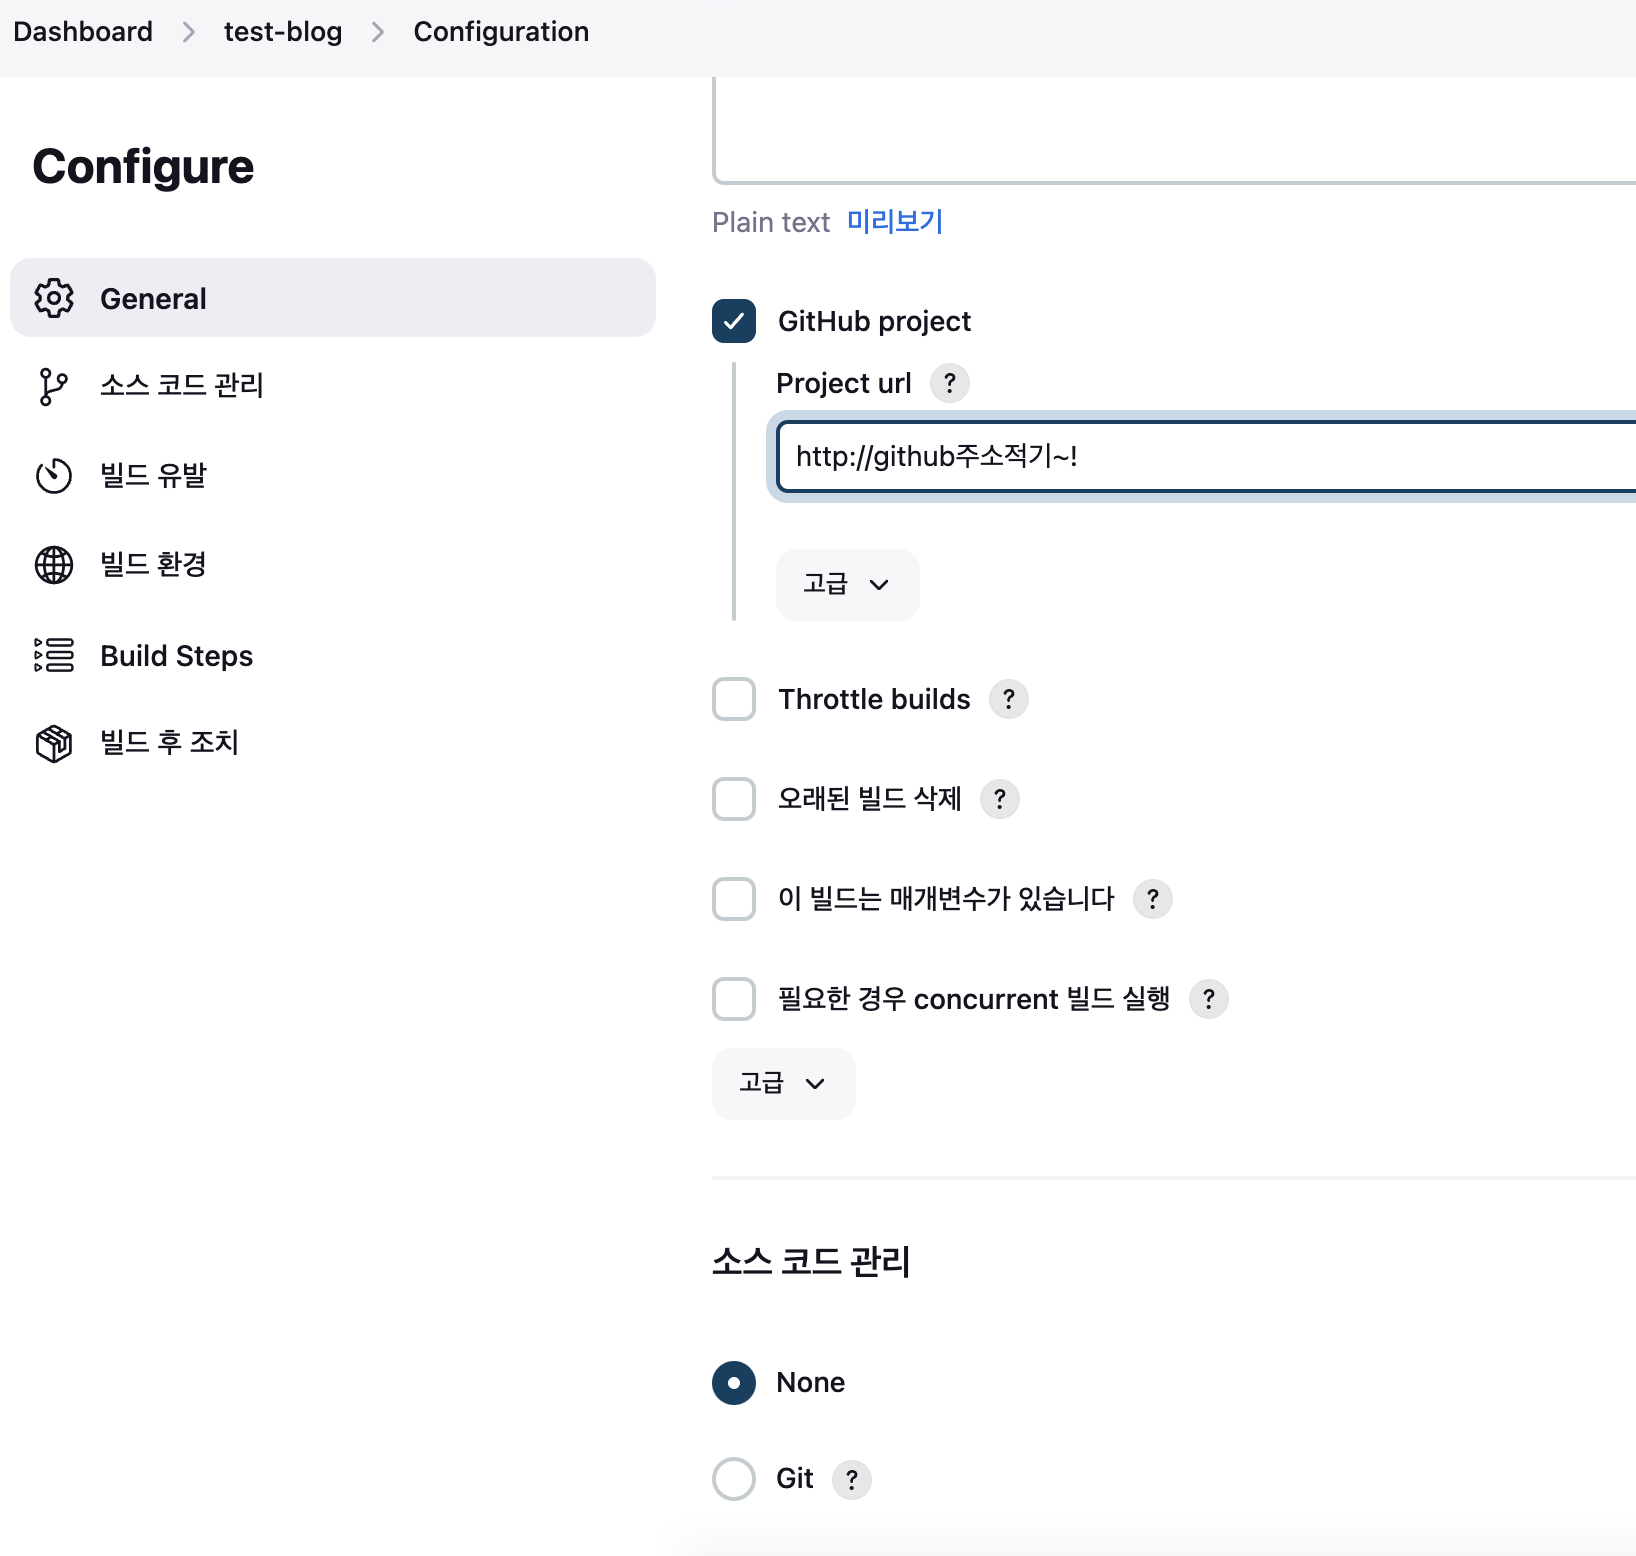
Task: Click the 미리보기 preview link
Action: (x=894, y=221)
